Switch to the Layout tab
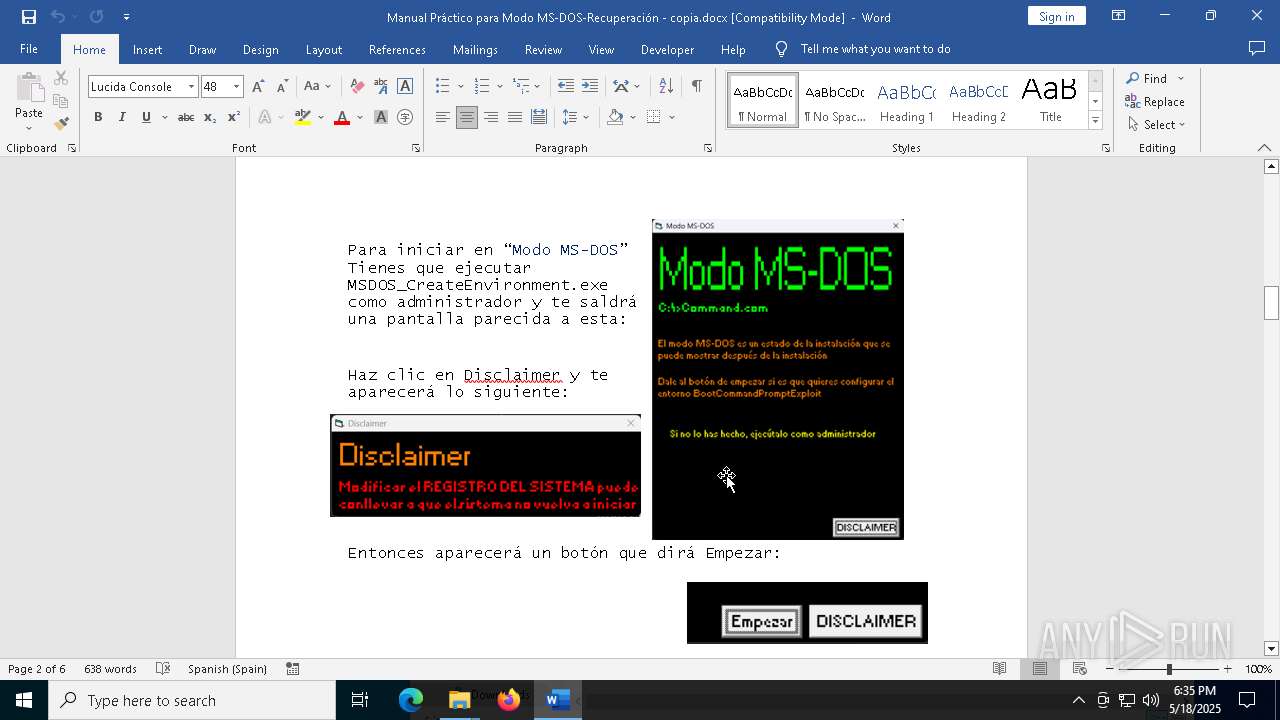Image resolution: width=1280 pixels, height=720 pixels. pyautogui.click(x=324, y=49)
